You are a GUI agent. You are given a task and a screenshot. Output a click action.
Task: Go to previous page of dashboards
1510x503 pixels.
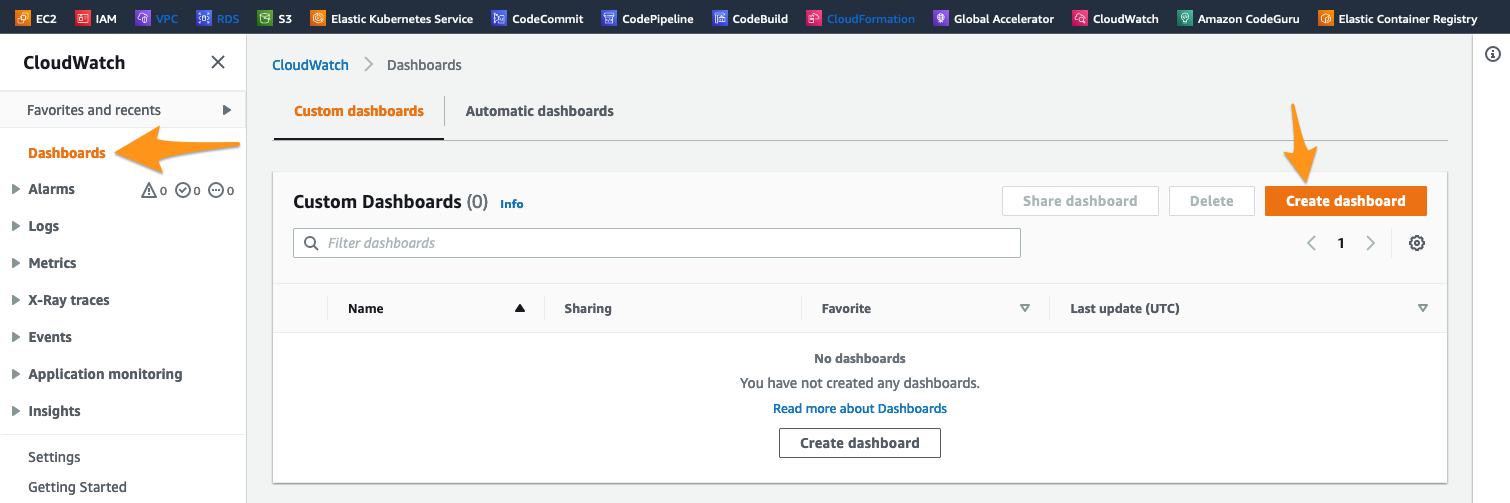tap(1311, 243)
